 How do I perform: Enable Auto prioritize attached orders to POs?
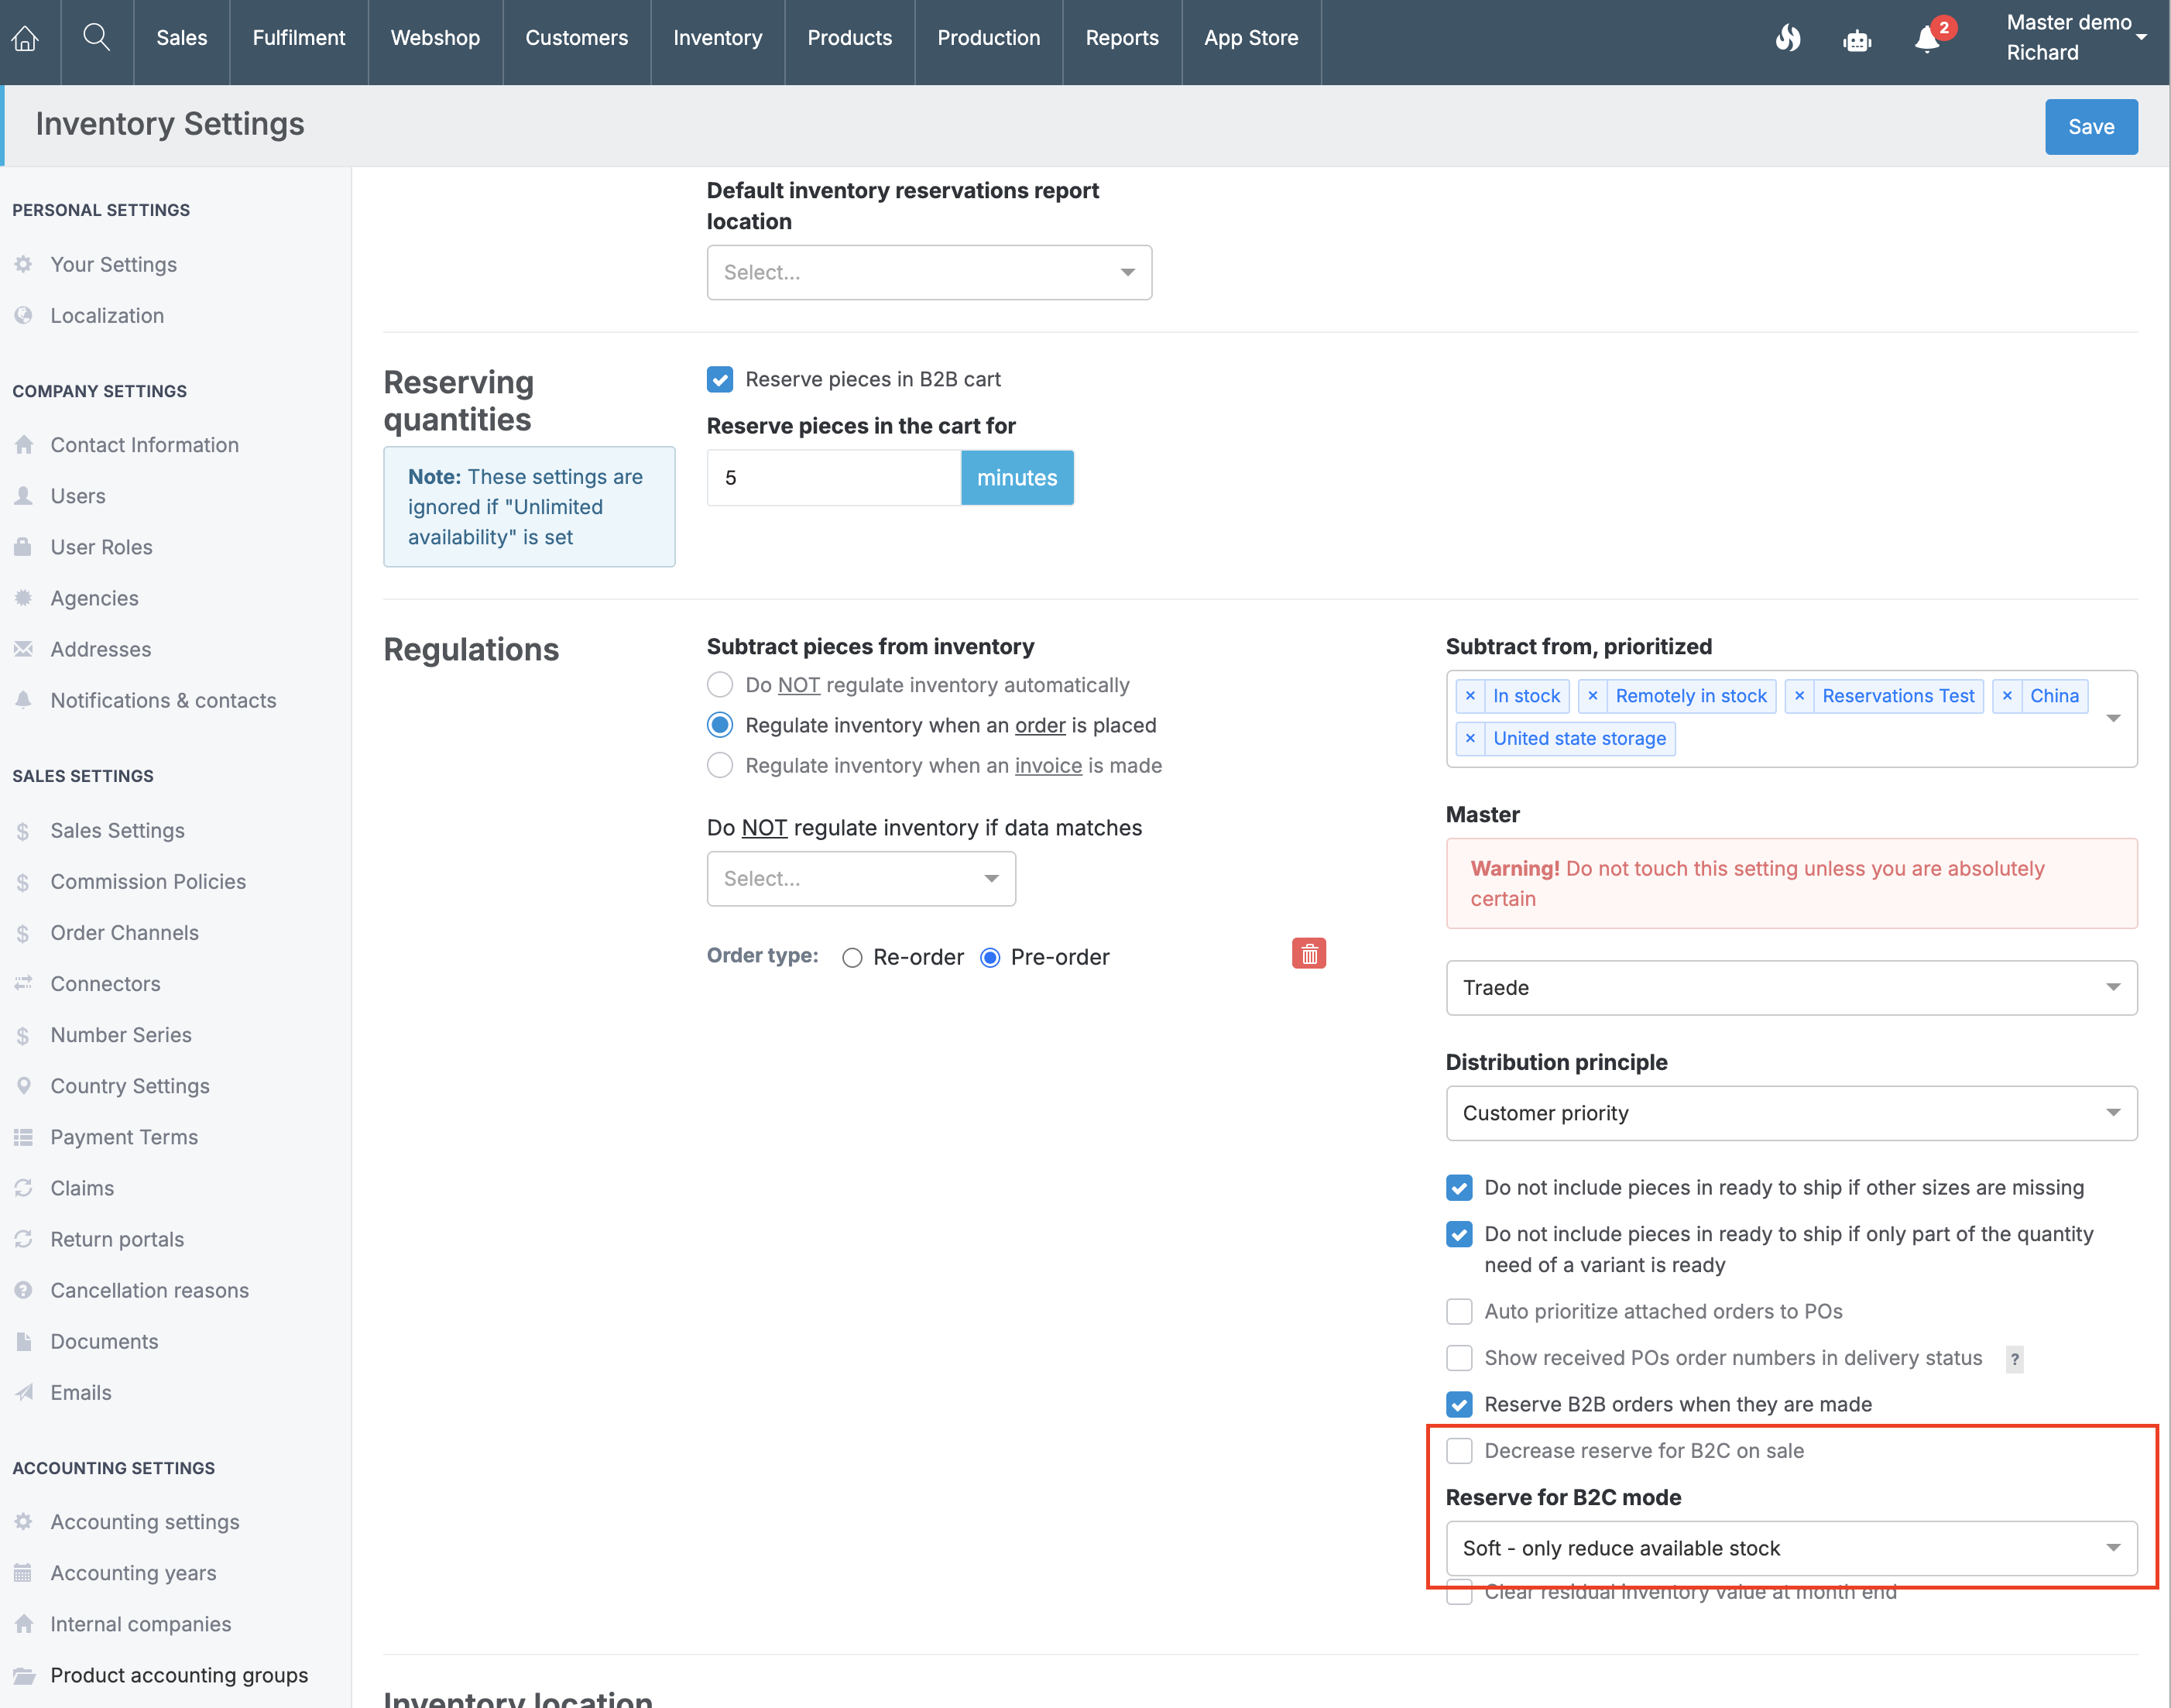[x=1459, y=1312]
